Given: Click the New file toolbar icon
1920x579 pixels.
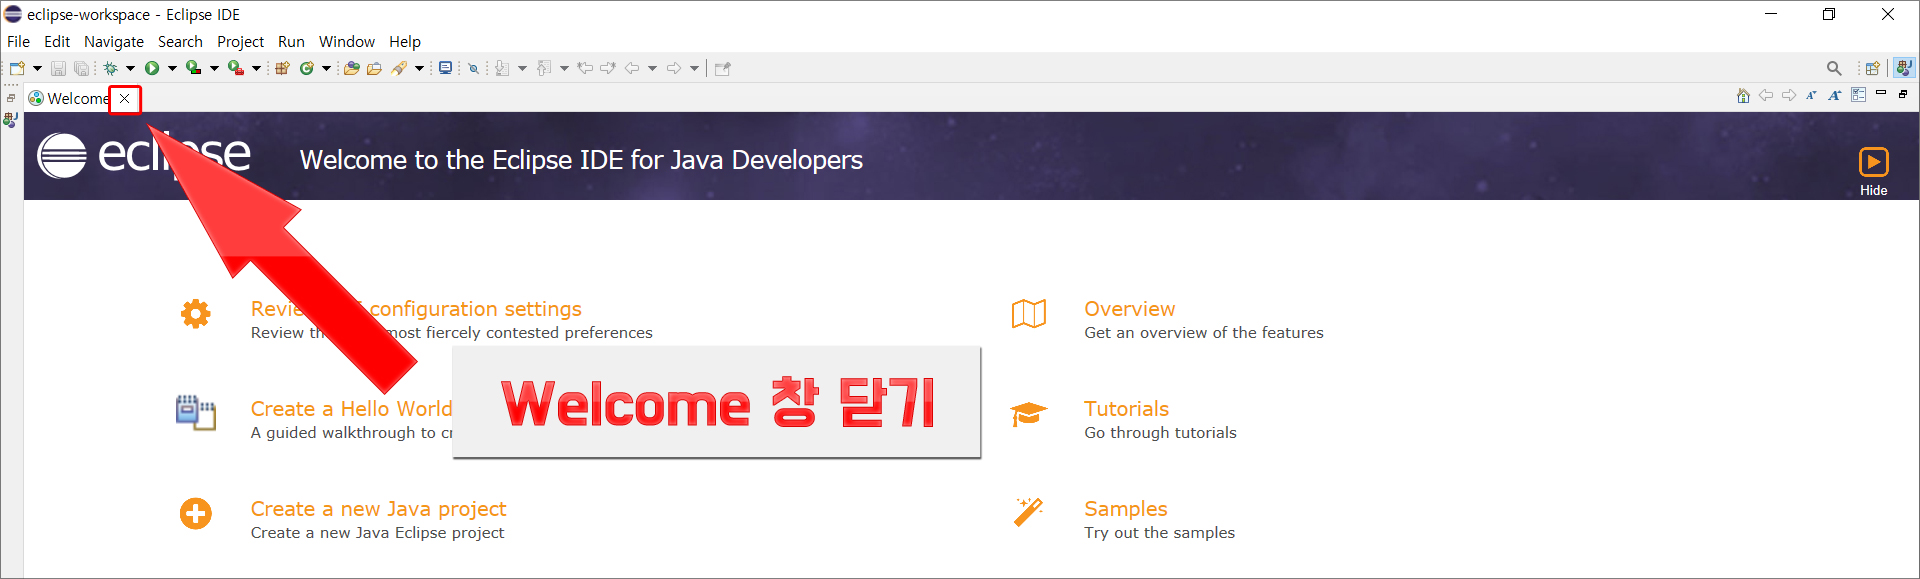Looking at the screenshot, I should tap(17, 68).
